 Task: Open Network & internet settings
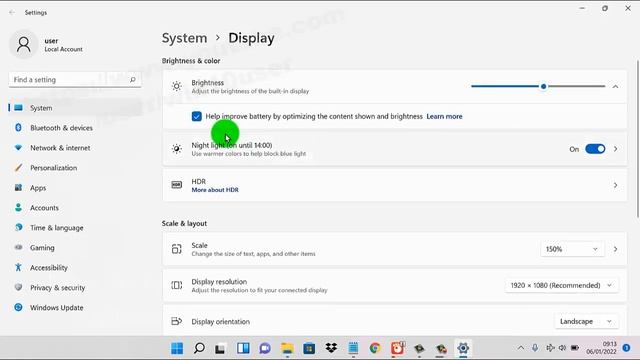(76, 148)
